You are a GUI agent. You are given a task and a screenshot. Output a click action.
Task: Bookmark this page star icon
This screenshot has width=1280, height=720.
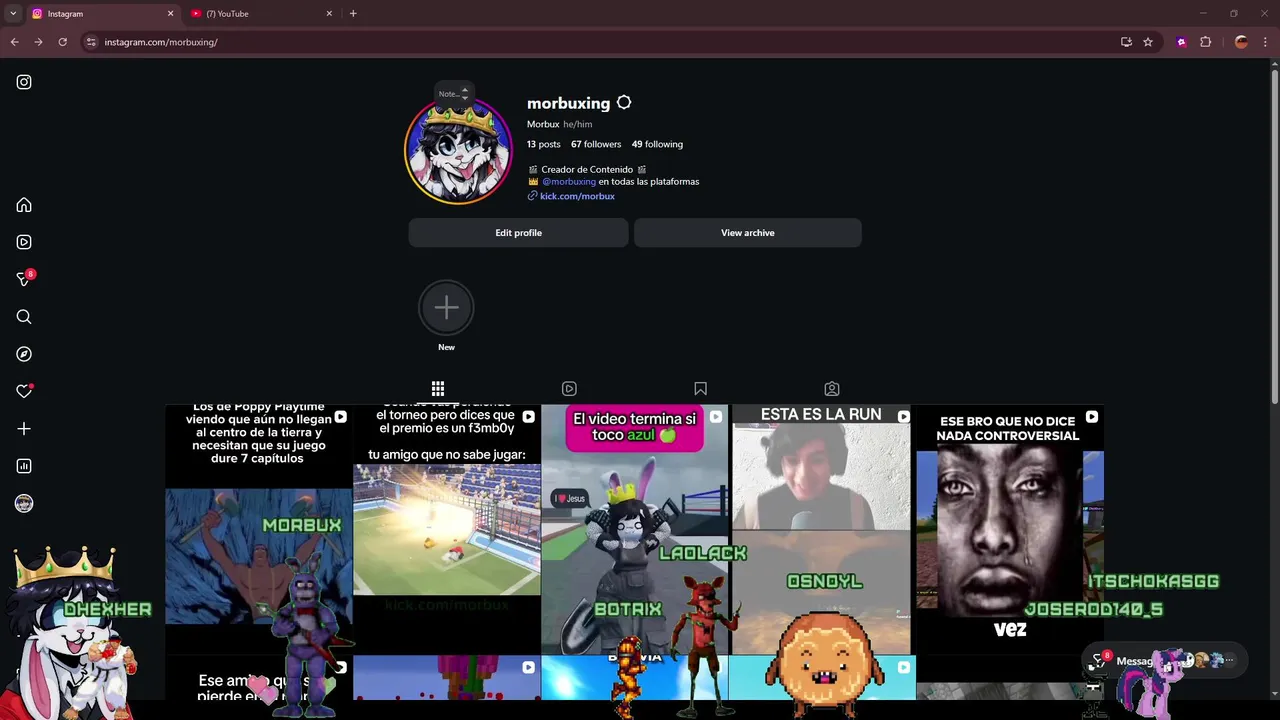1148,42
